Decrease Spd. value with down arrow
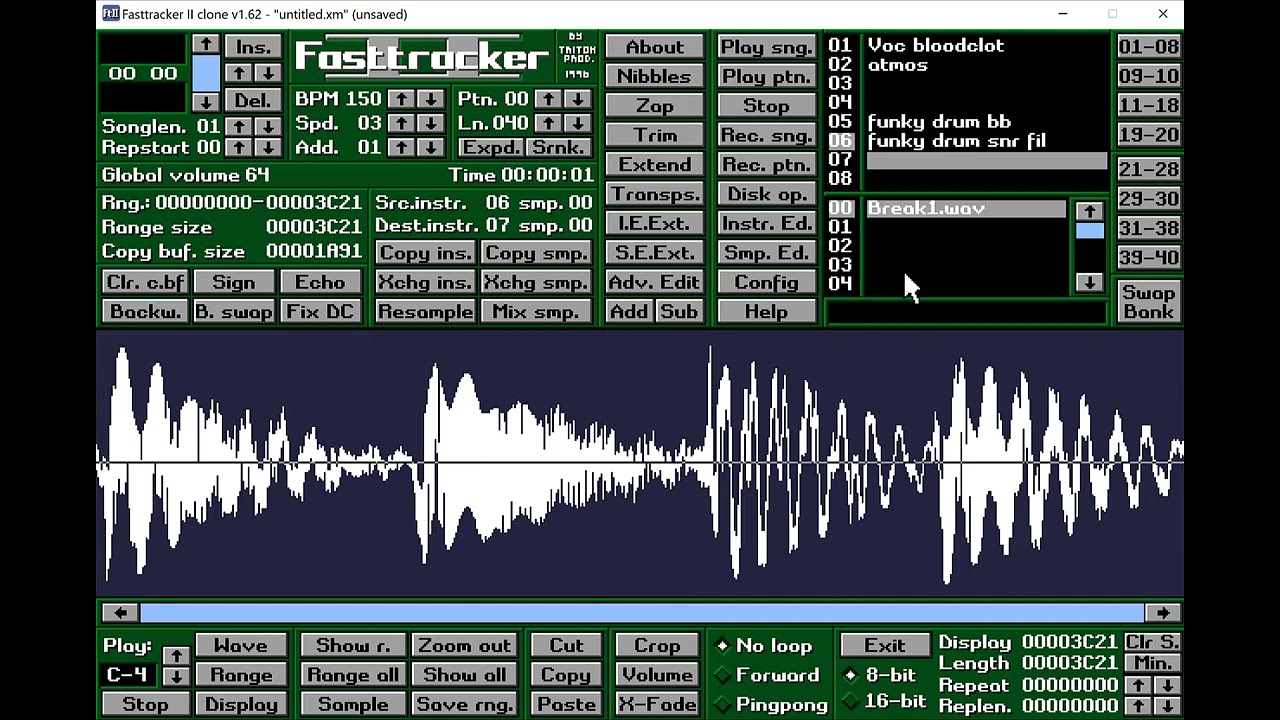The image size is (1280, 720). 431,123
